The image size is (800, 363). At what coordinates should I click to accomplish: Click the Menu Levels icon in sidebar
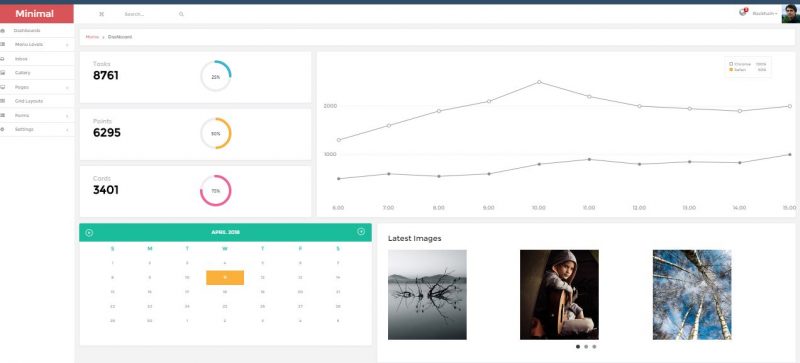pyautogui.click(x=3, y=44)
